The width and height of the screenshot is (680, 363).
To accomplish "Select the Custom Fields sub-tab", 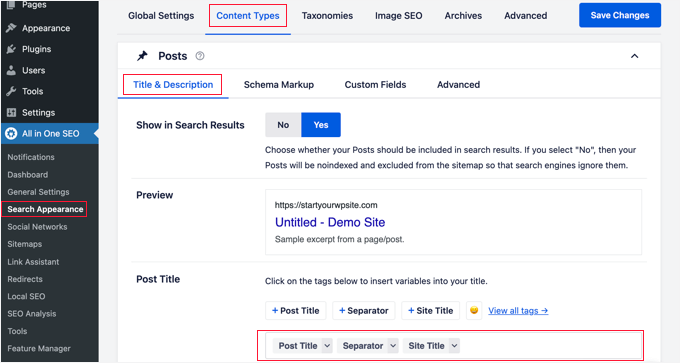I will pos(376,85).
